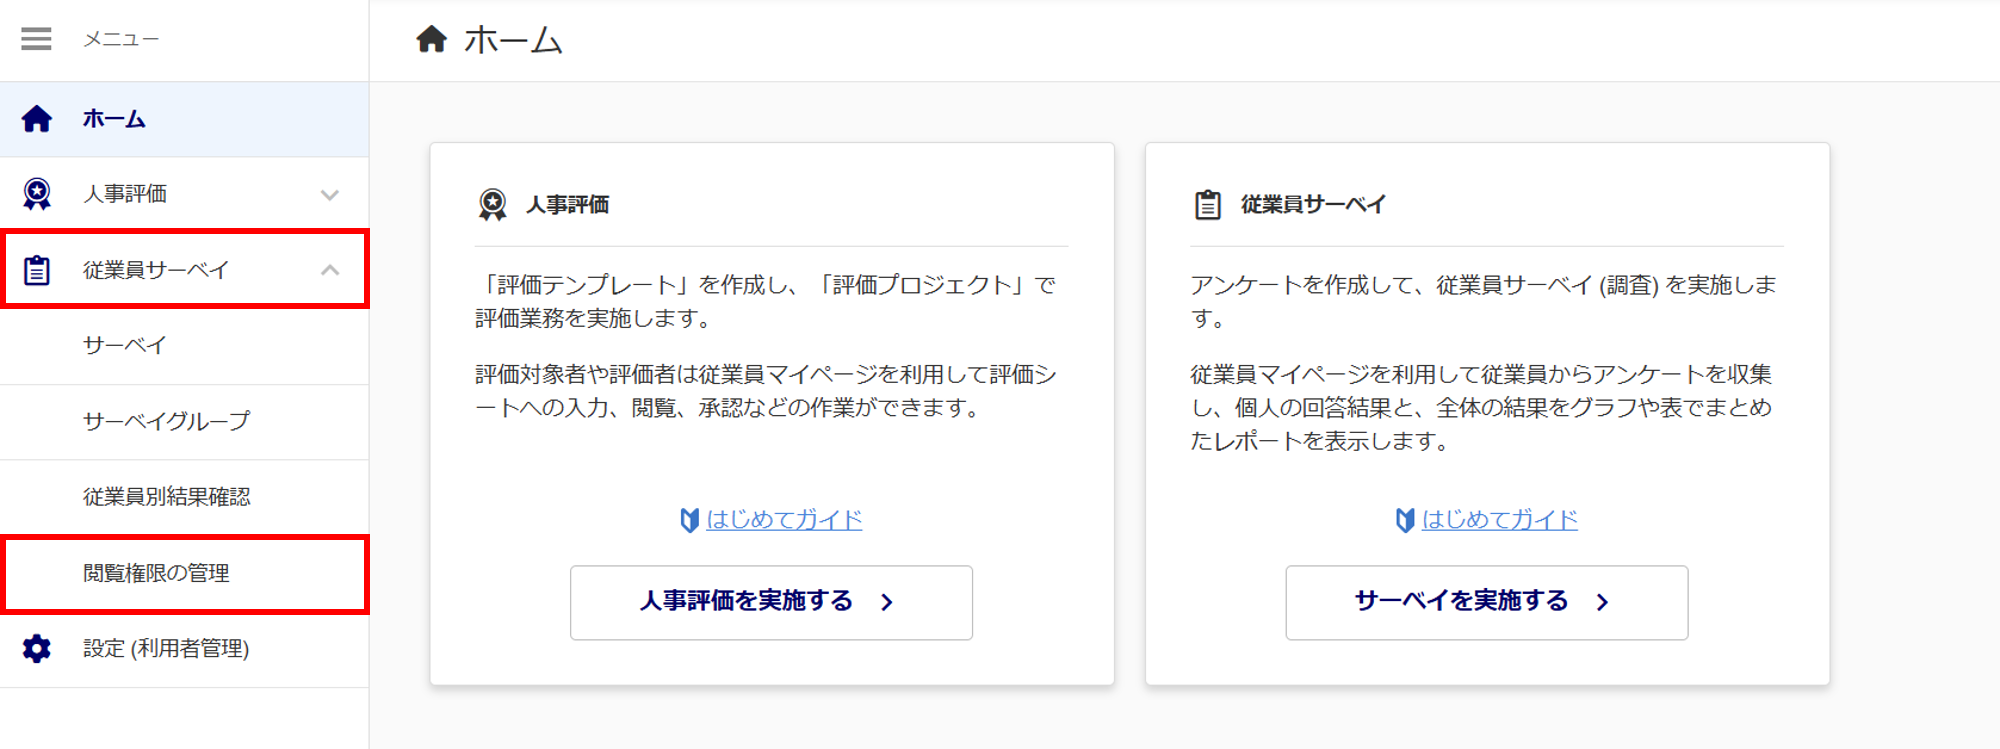Image resolution: width=2000 pixels, height=749 pixels.
Task: Click the hamburger menu icon
Action: 36,39
